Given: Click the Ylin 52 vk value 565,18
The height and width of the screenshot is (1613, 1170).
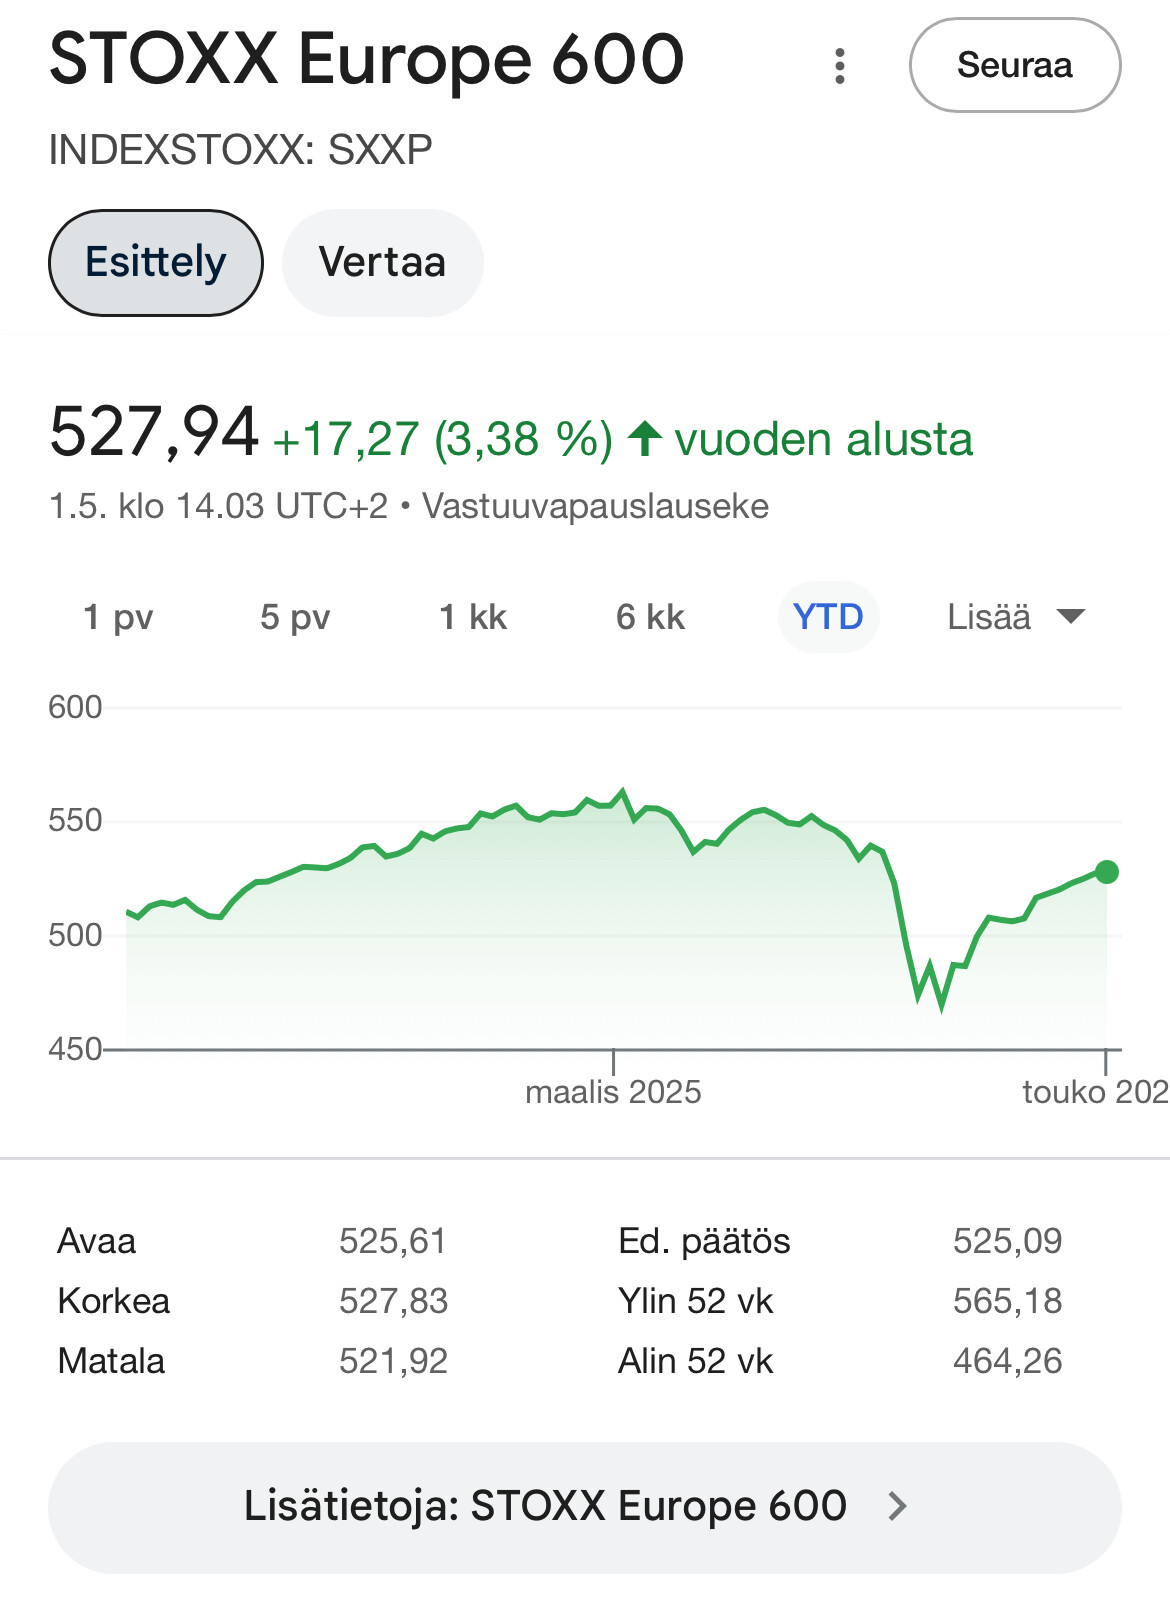Looking at the screenshot, I should tap(1007, 1301).
